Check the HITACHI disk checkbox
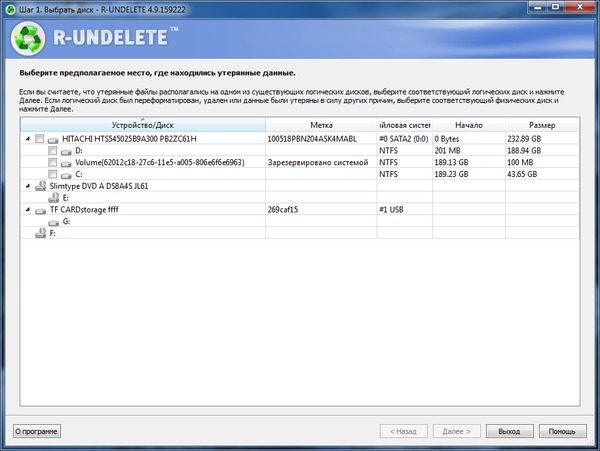This screenshot has width=600, height=451. point(39,139)
